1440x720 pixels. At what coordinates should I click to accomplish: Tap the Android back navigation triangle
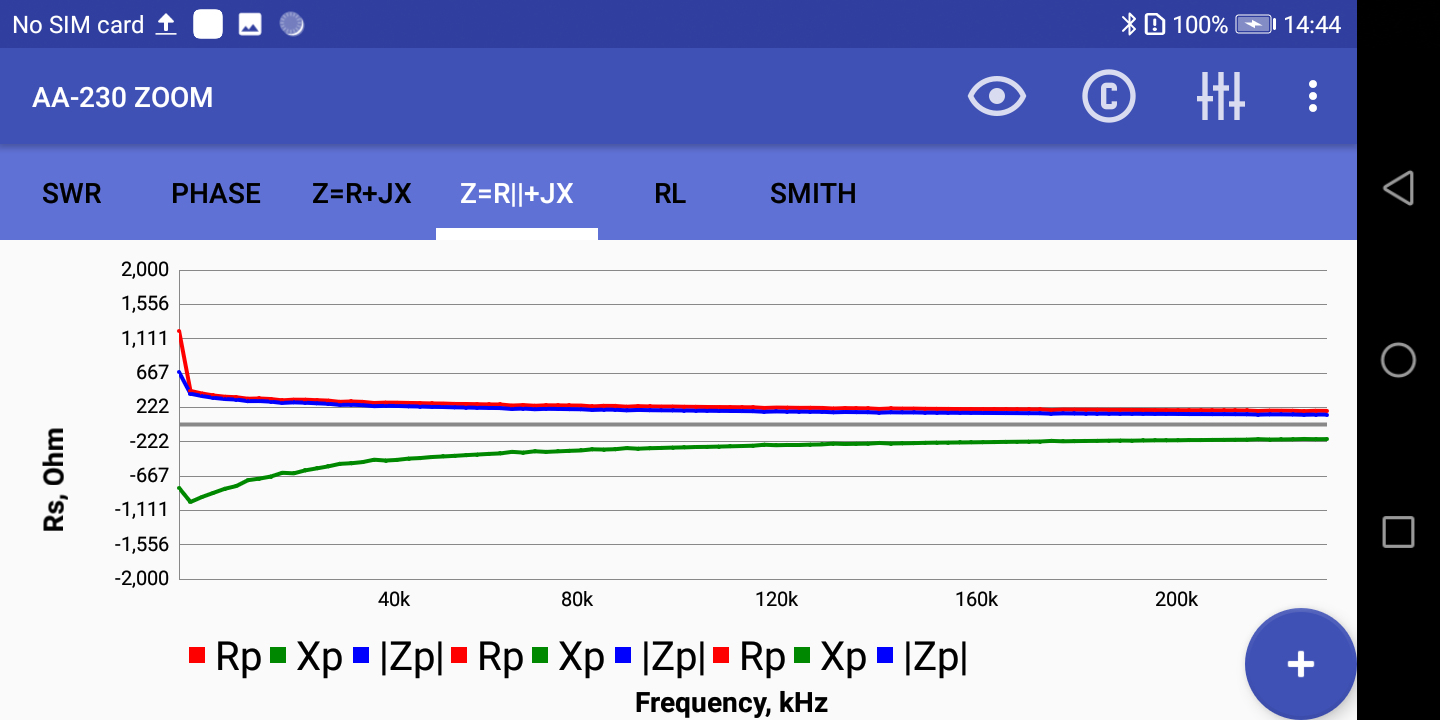(x=1398, y=188)
